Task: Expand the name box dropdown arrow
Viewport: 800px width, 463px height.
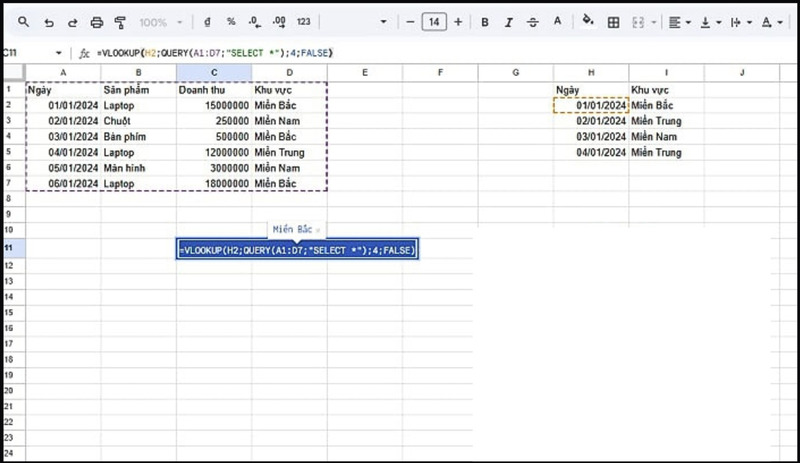Action: 59,53
